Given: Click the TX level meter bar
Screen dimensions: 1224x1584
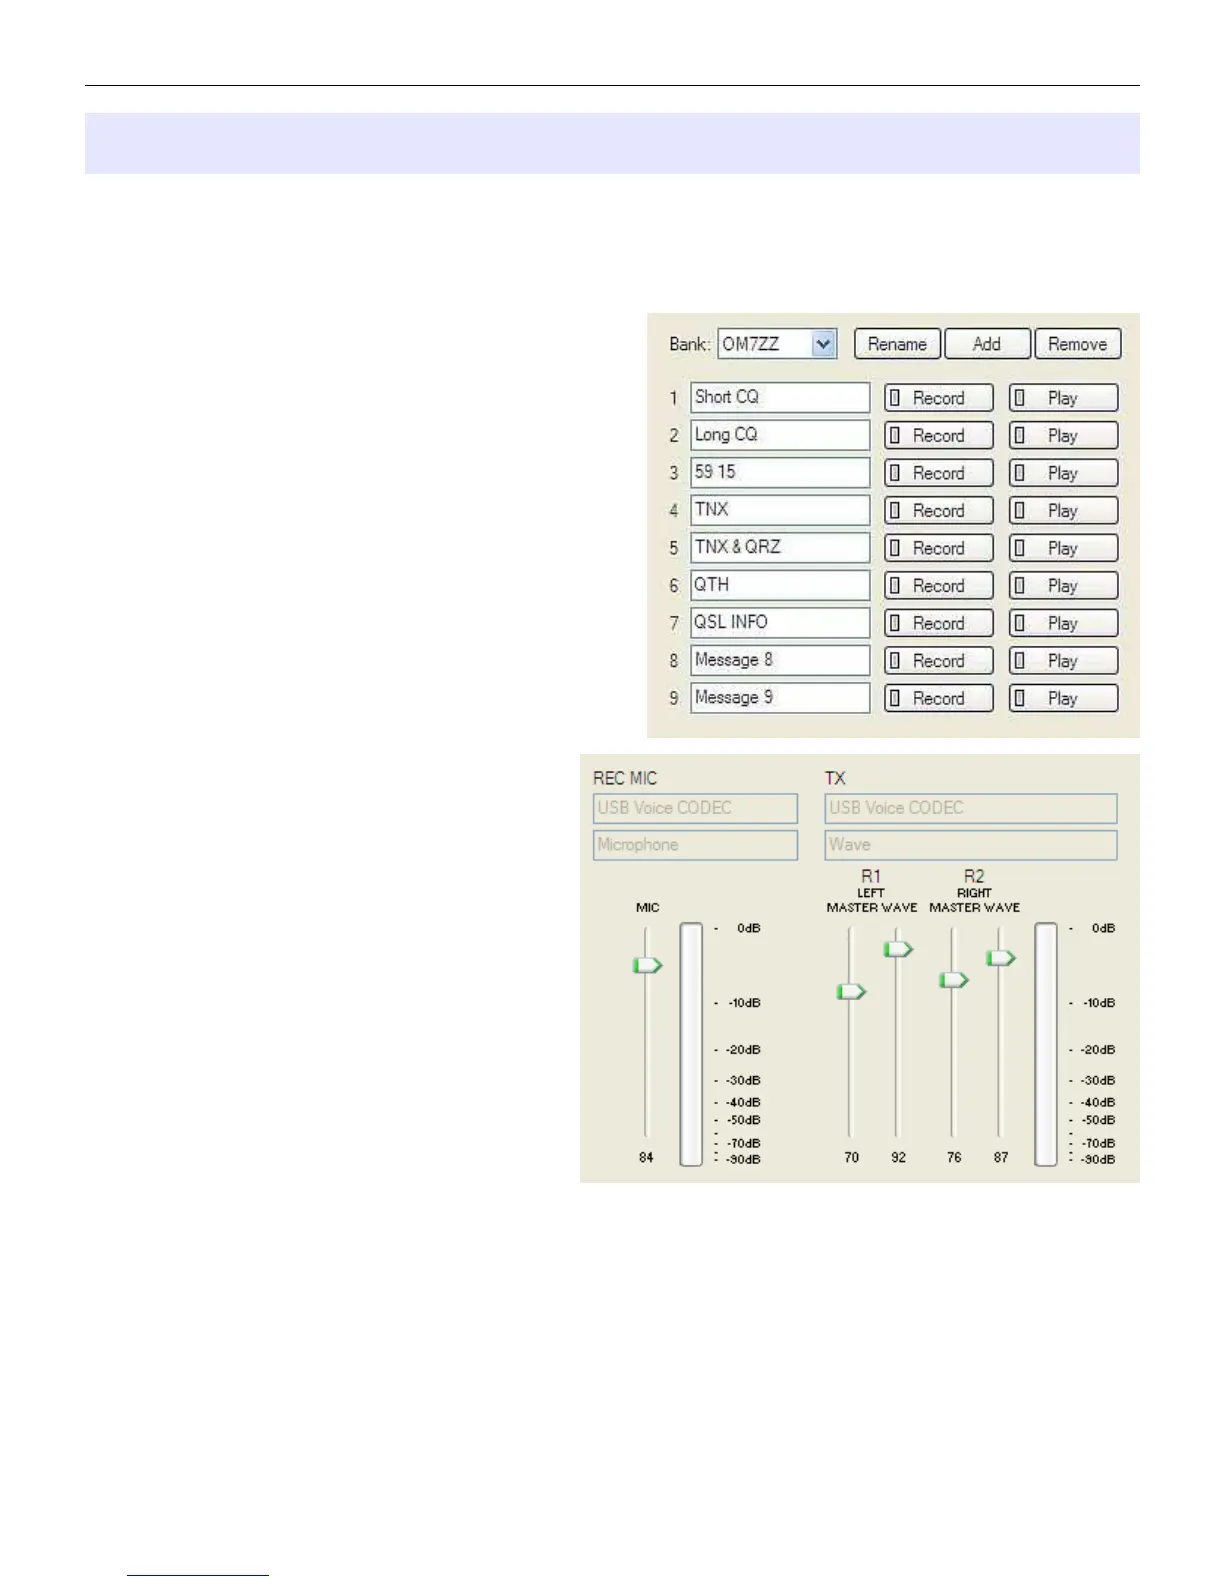Looking at the screenshot, I should click(x=1046, y=1045).
